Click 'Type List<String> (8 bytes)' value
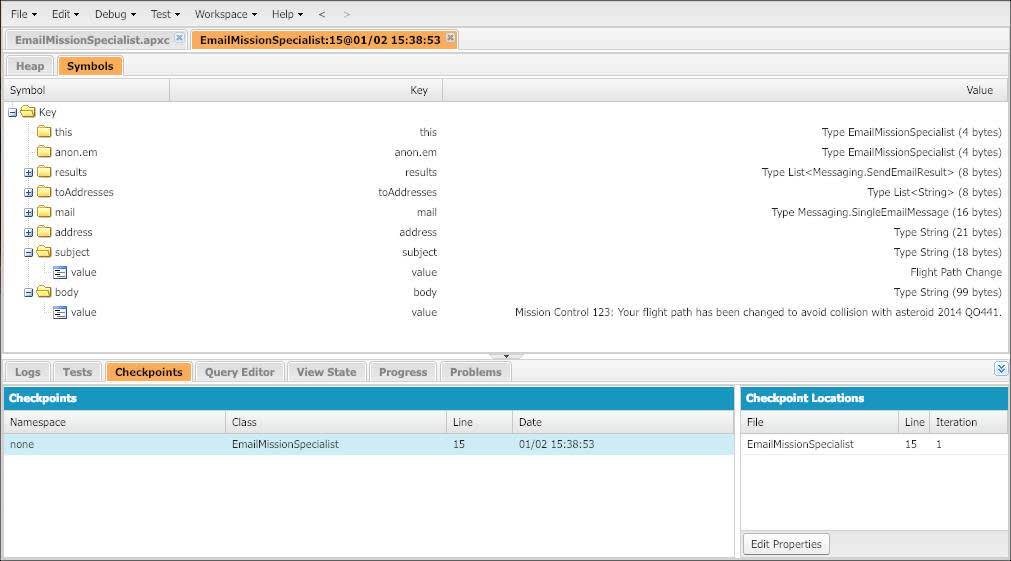Image resolution: width=1011 pixels, height=561 pixels. tap(934, 192)
